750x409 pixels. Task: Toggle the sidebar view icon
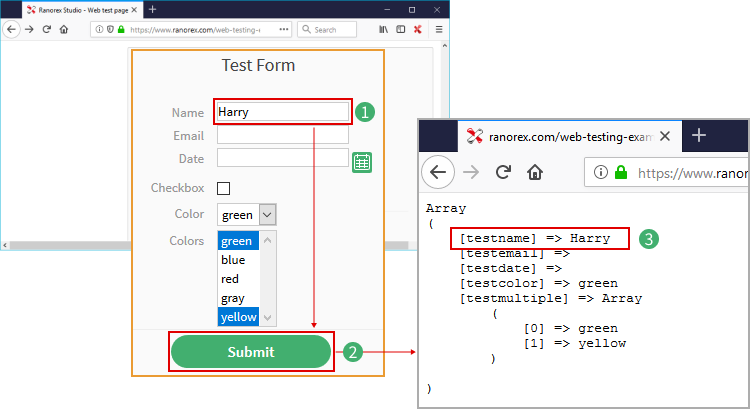[400, 30]
